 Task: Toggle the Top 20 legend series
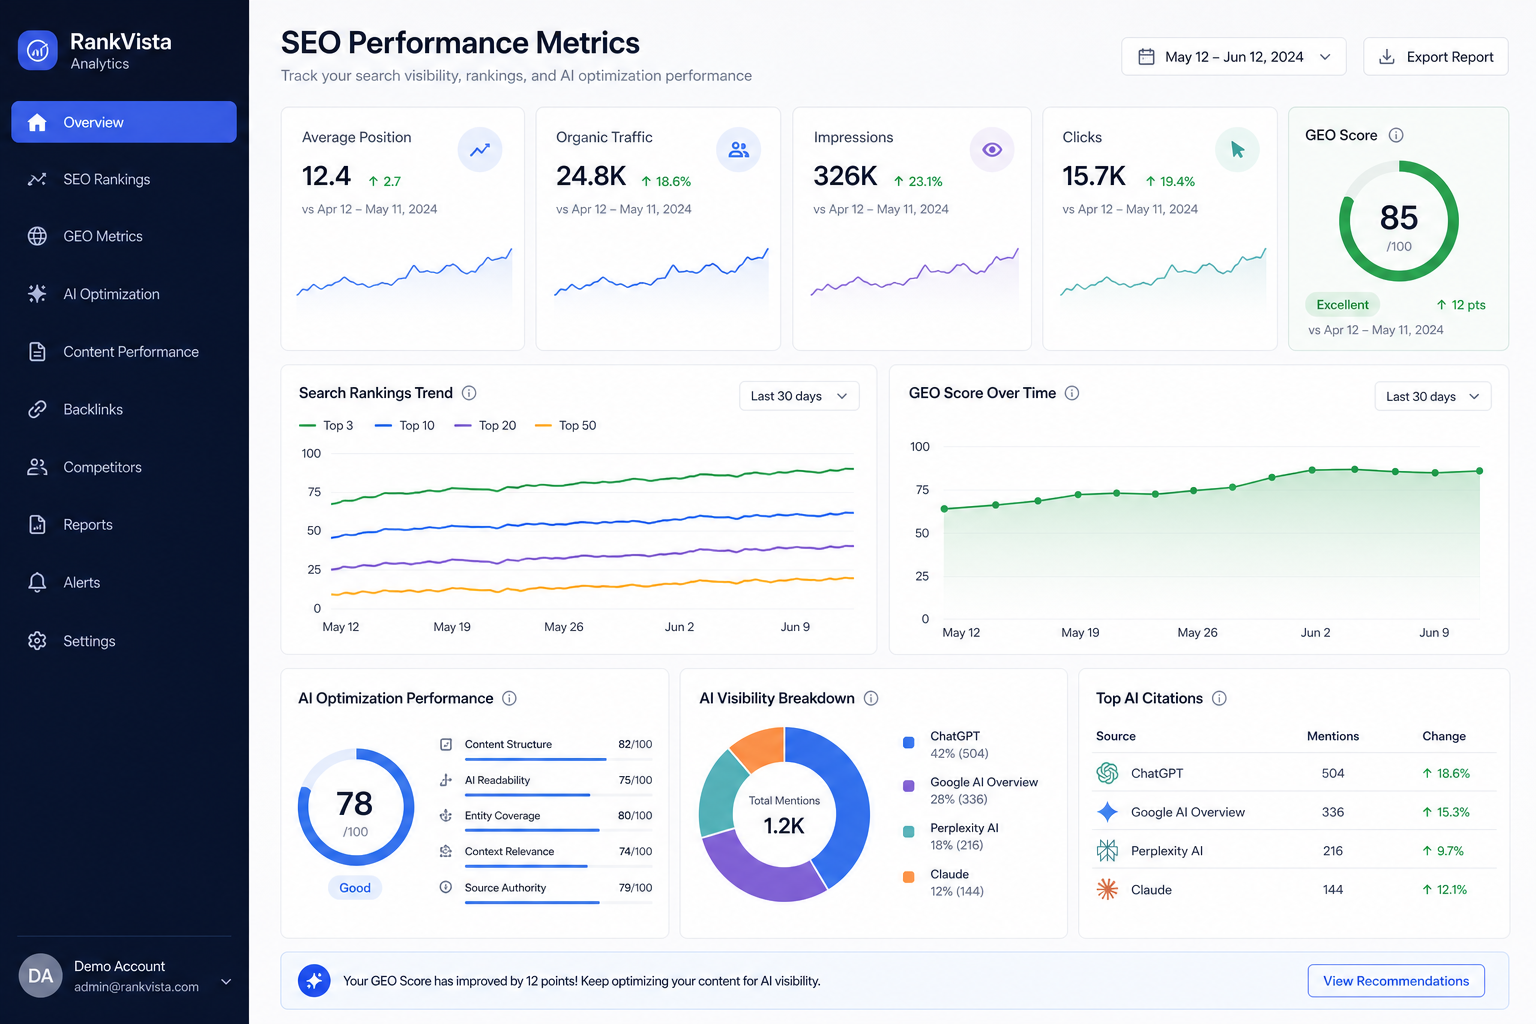485,425
